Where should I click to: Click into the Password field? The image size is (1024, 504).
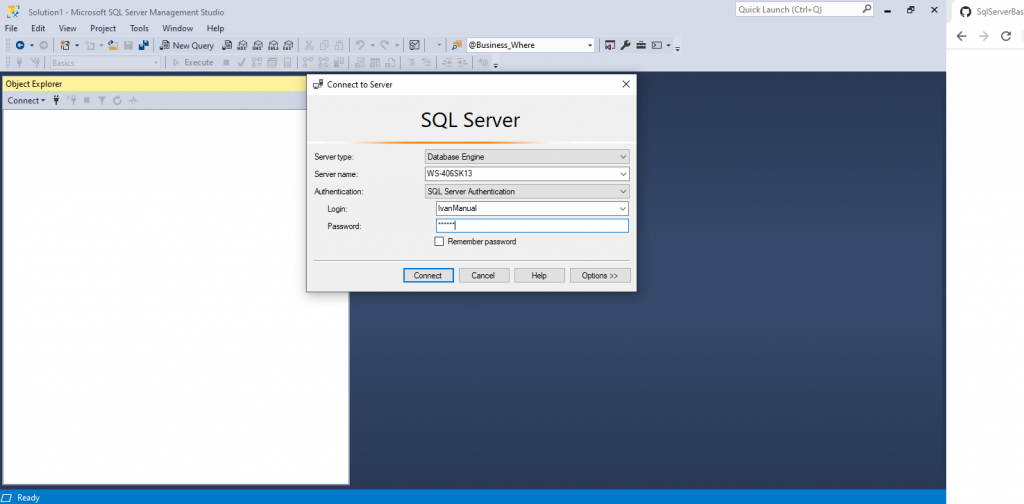(532, 226)
